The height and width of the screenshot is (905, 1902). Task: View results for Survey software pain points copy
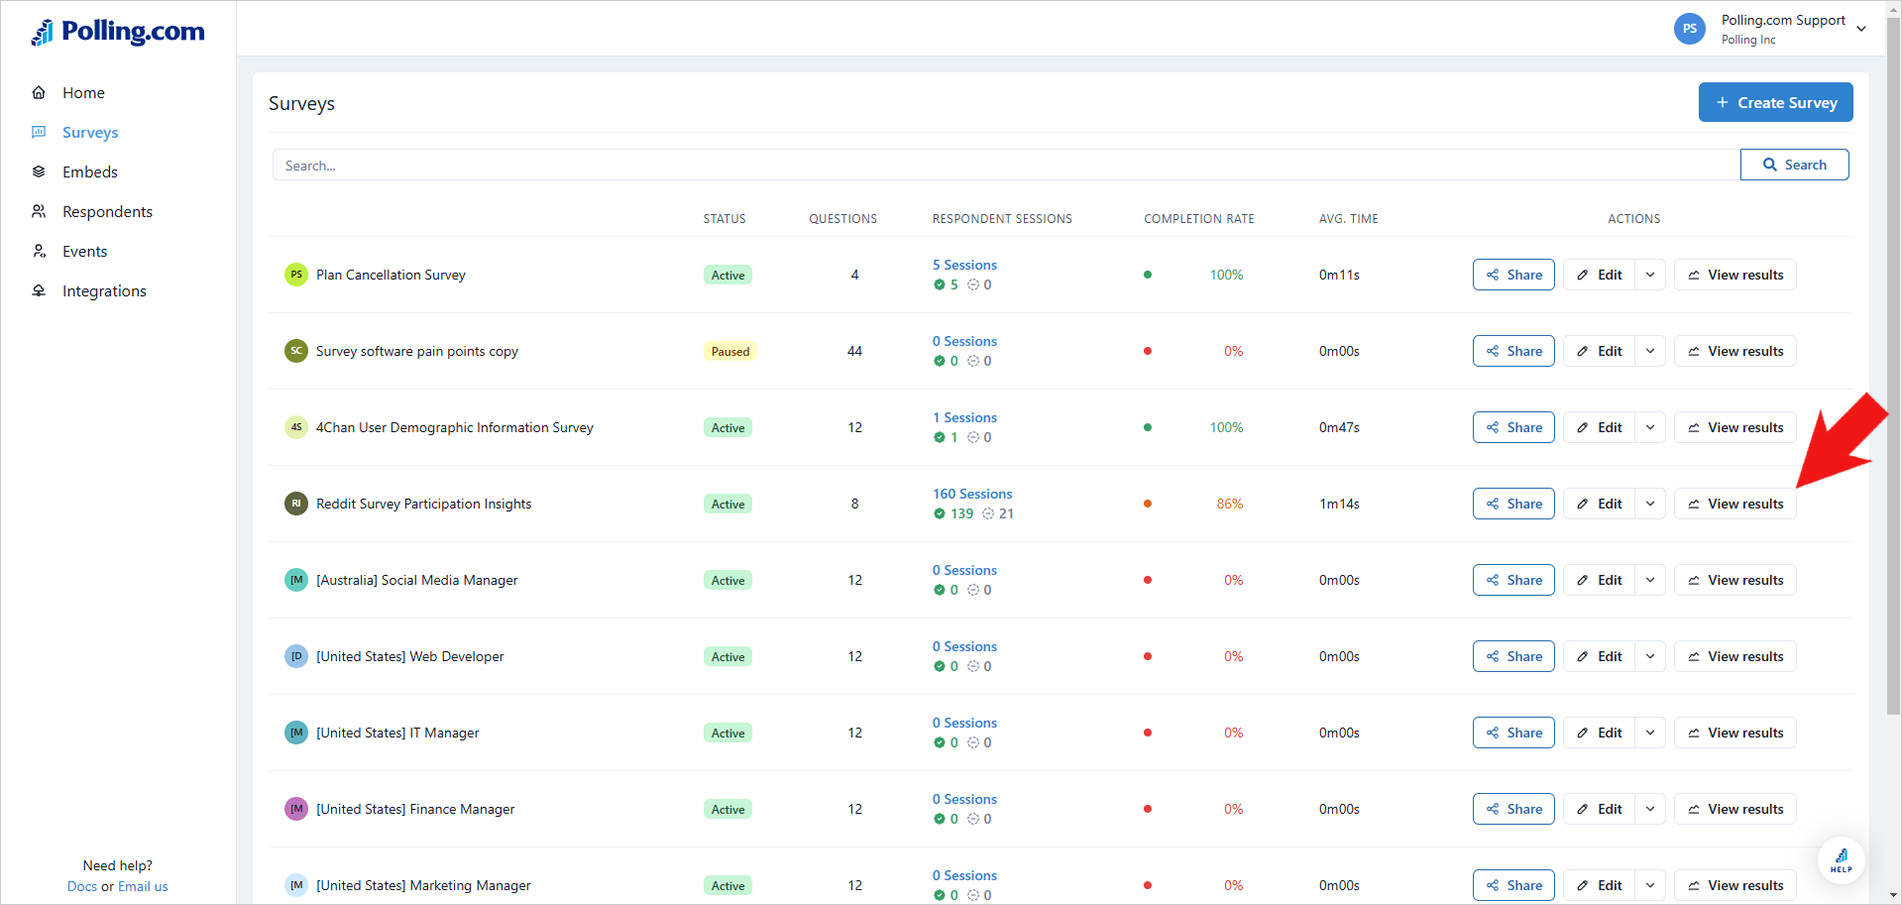[1735, 351]
